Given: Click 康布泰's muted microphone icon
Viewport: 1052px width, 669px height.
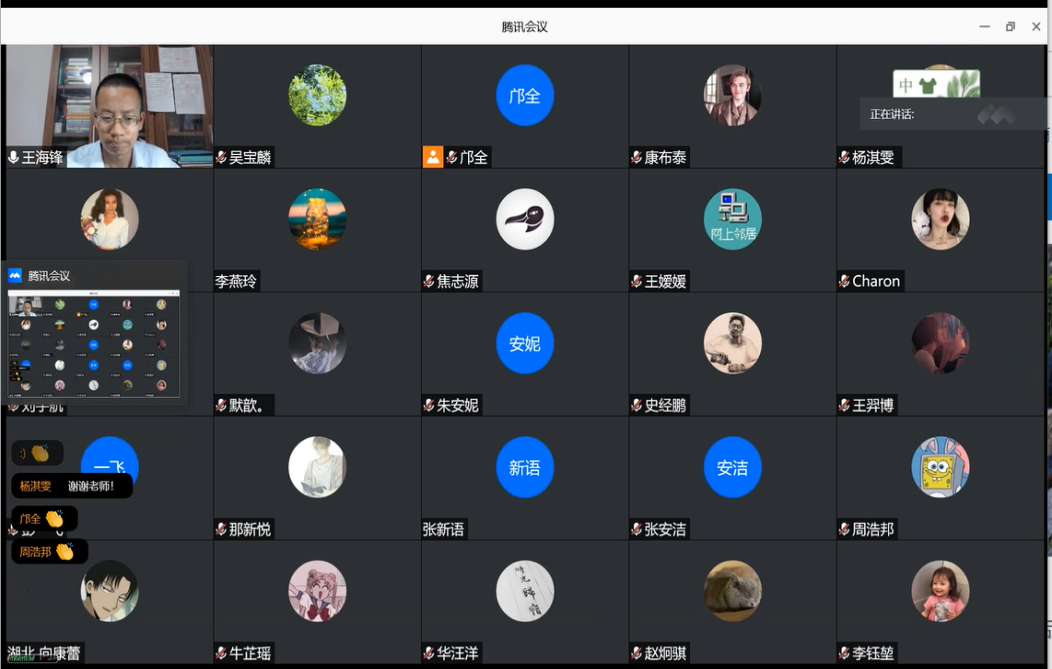Looking at the screenshot, I should pos(637,158).
